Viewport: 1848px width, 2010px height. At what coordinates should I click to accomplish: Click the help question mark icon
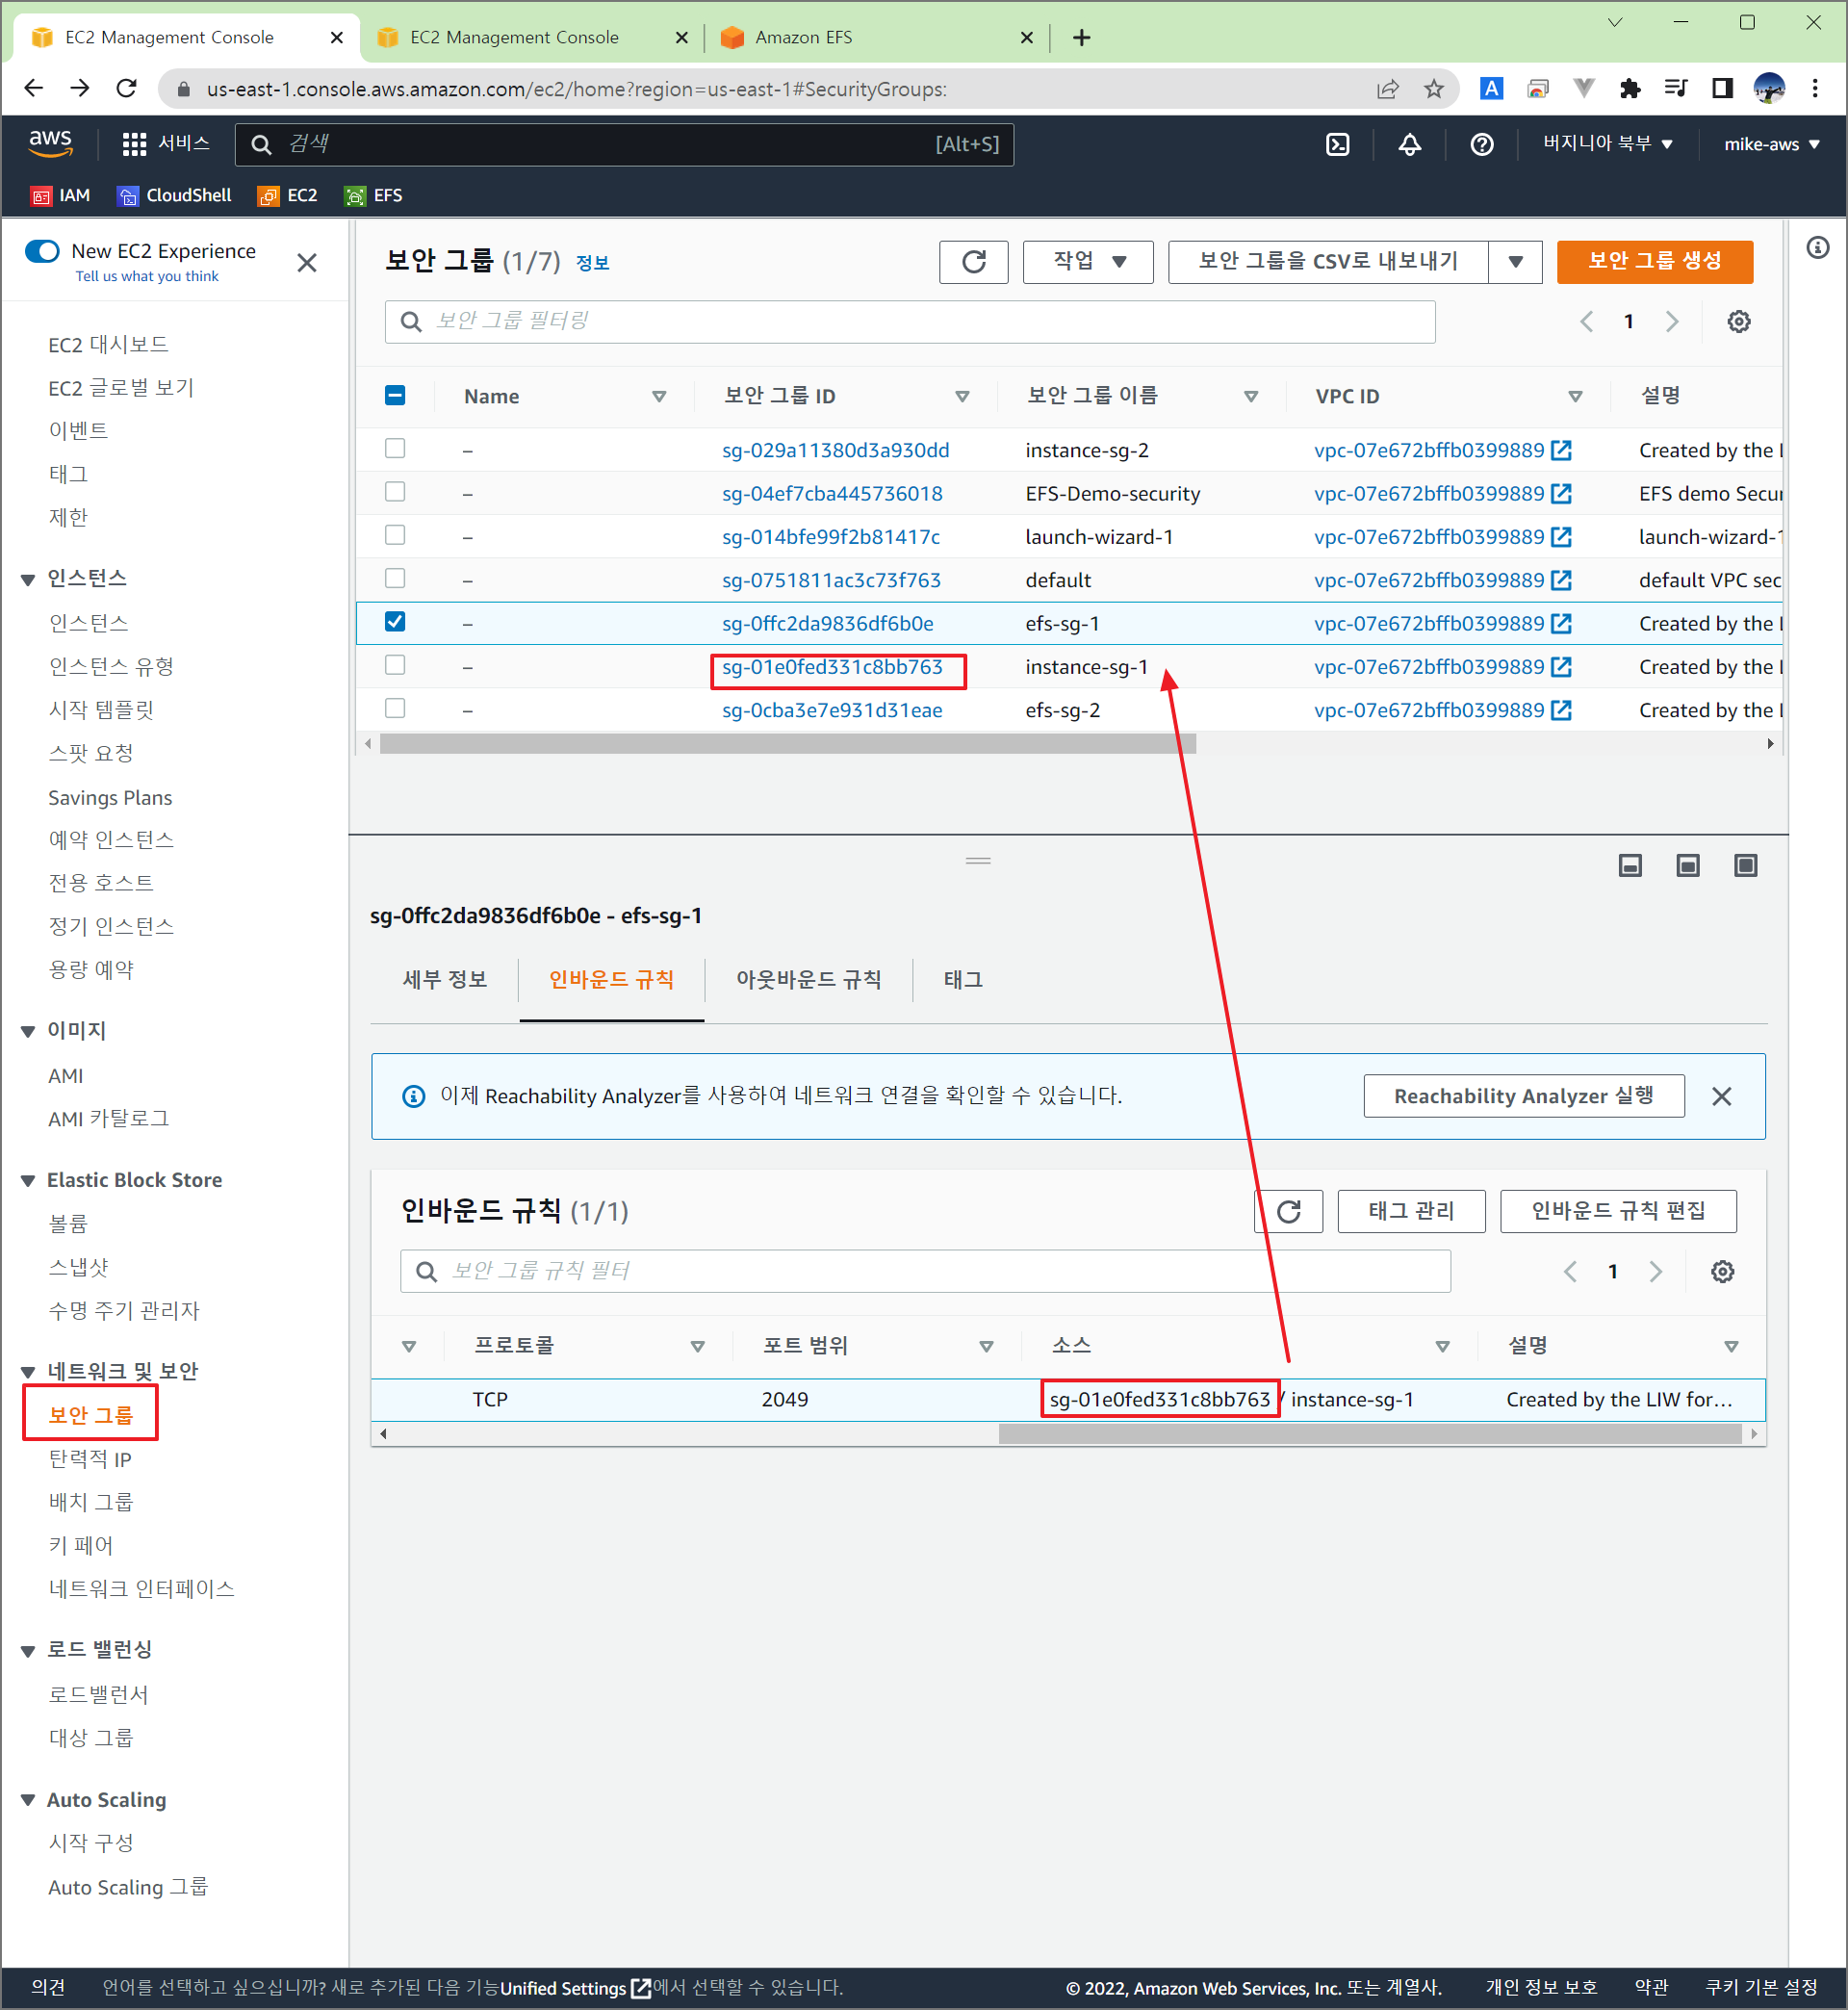pos(1481,144)
